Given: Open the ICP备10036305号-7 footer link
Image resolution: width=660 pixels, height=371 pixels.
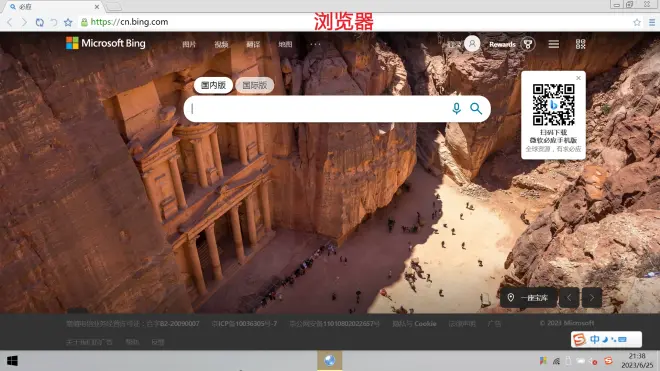Looking at the screenshot, I should click(244, 323).
